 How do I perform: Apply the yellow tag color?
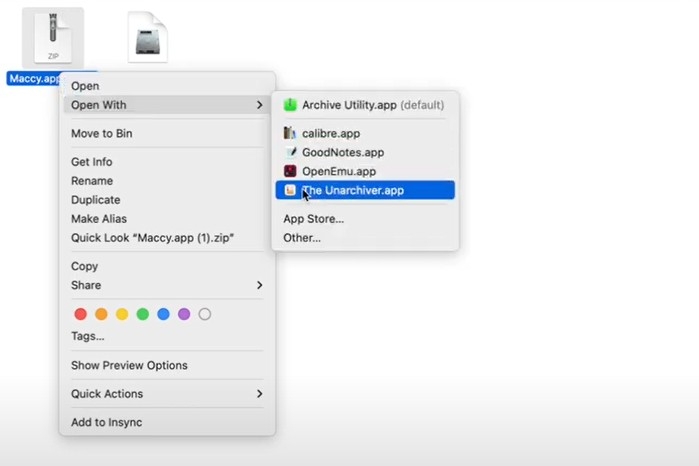point(122,314)
